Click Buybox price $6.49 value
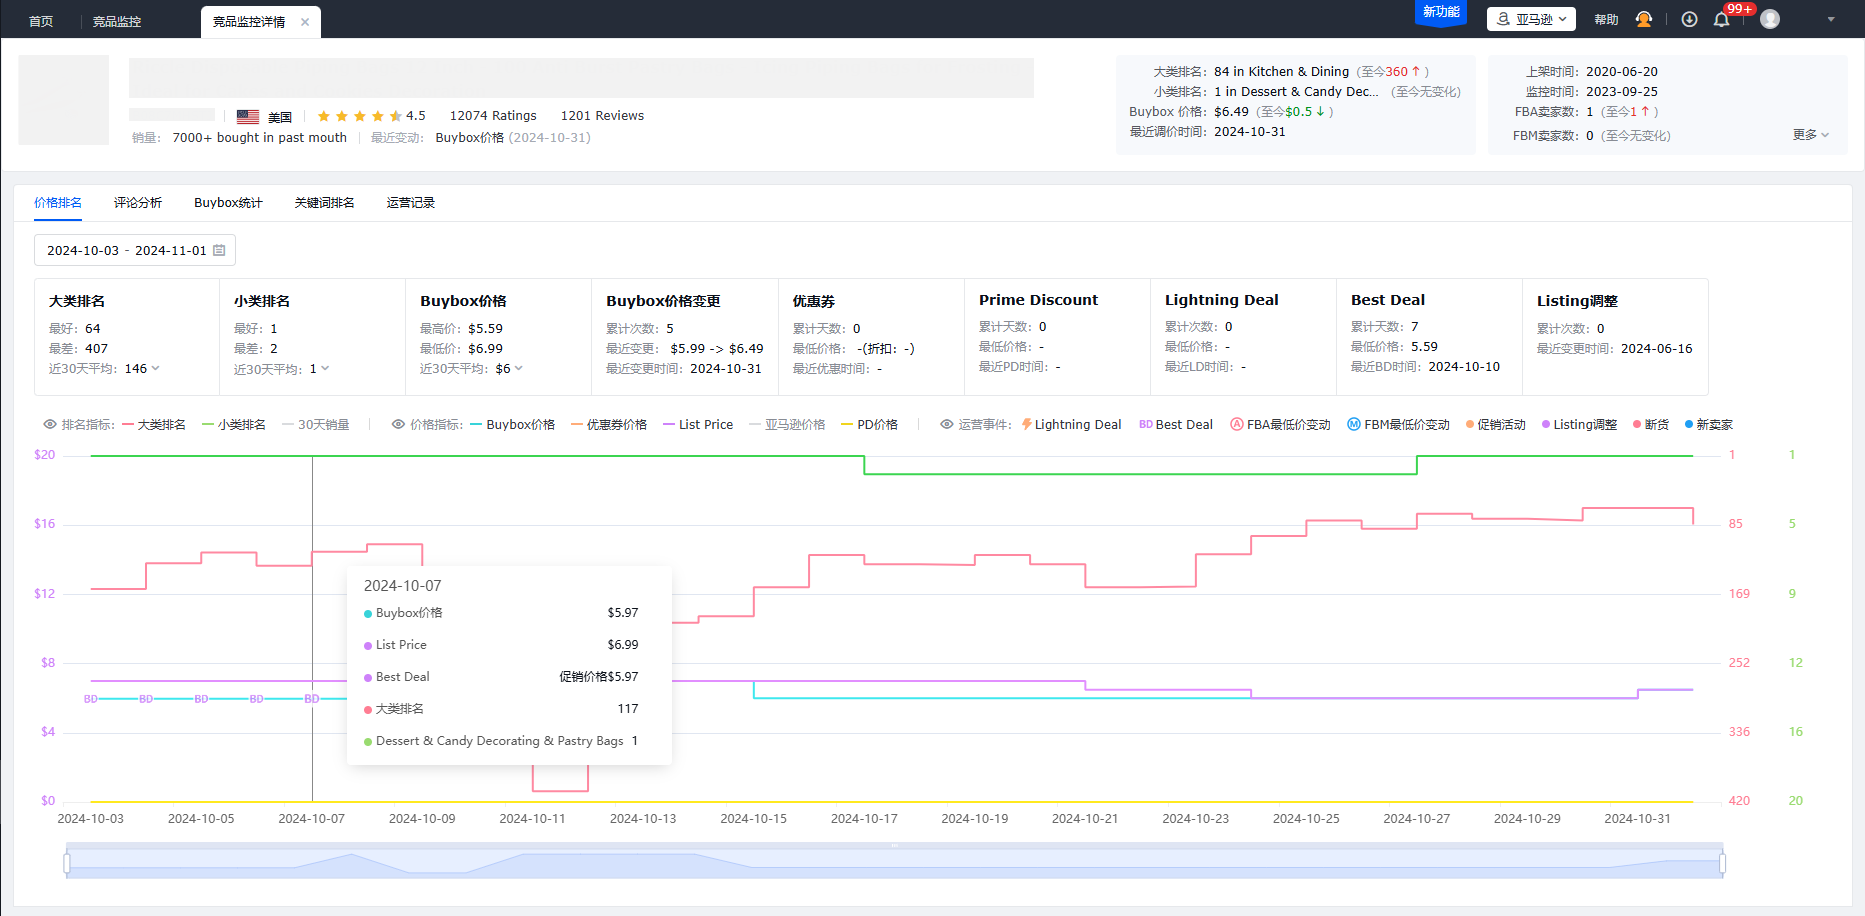Screen dimensions: 1865x916 [1231, 111]
